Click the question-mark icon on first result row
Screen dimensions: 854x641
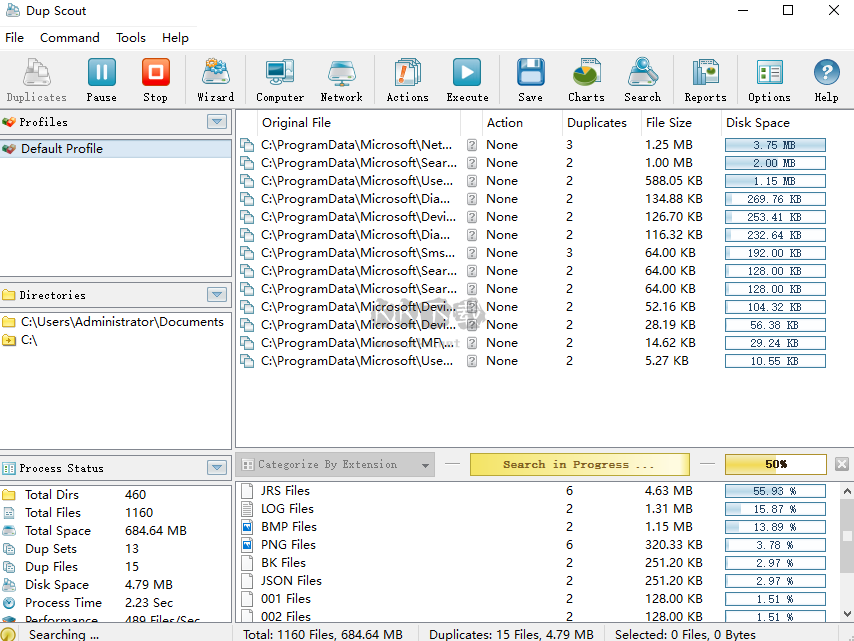coord(472,145)
